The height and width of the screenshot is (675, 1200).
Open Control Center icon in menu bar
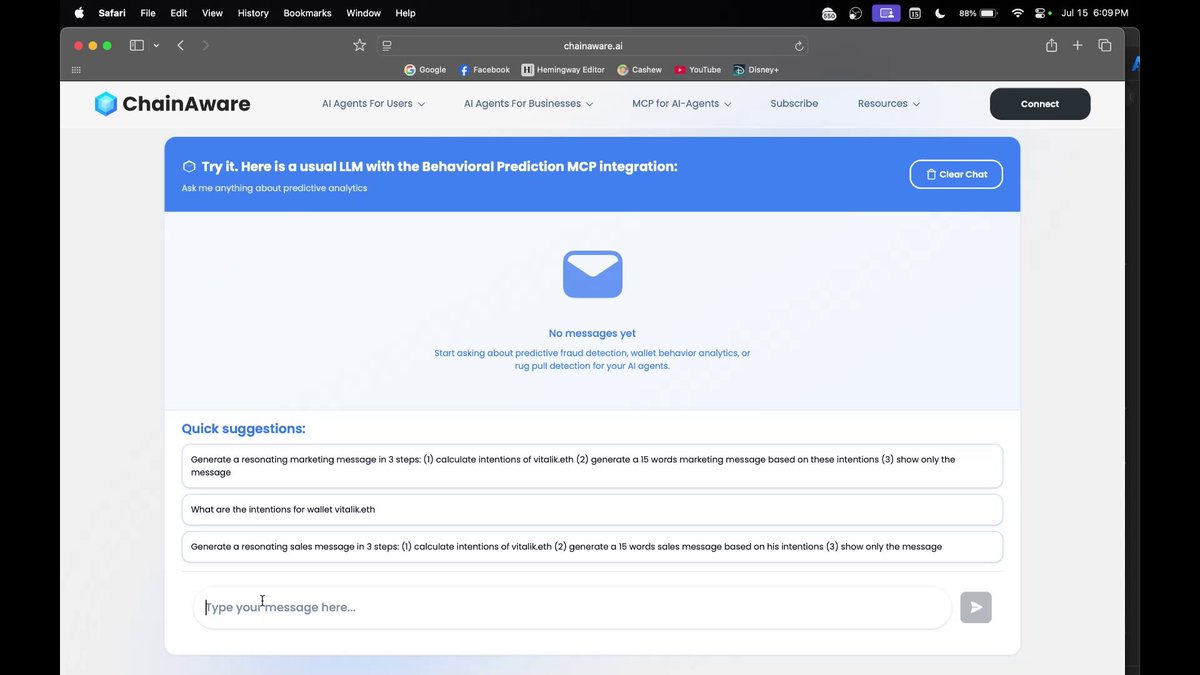click(1043, 13)
